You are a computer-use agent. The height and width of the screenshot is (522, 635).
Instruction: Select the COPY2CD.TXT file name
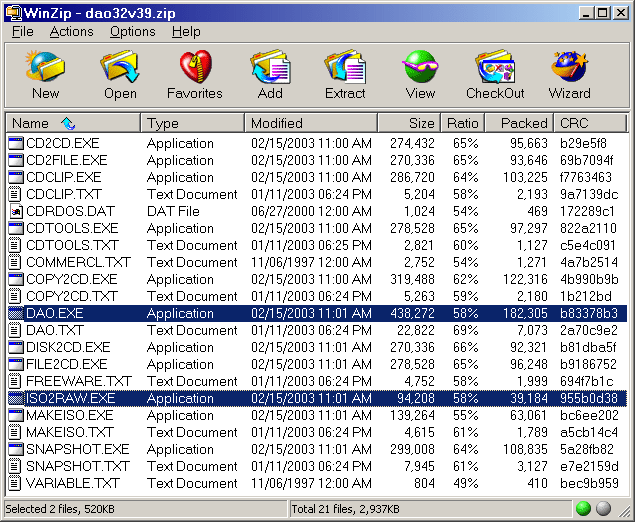coord(72,296)
